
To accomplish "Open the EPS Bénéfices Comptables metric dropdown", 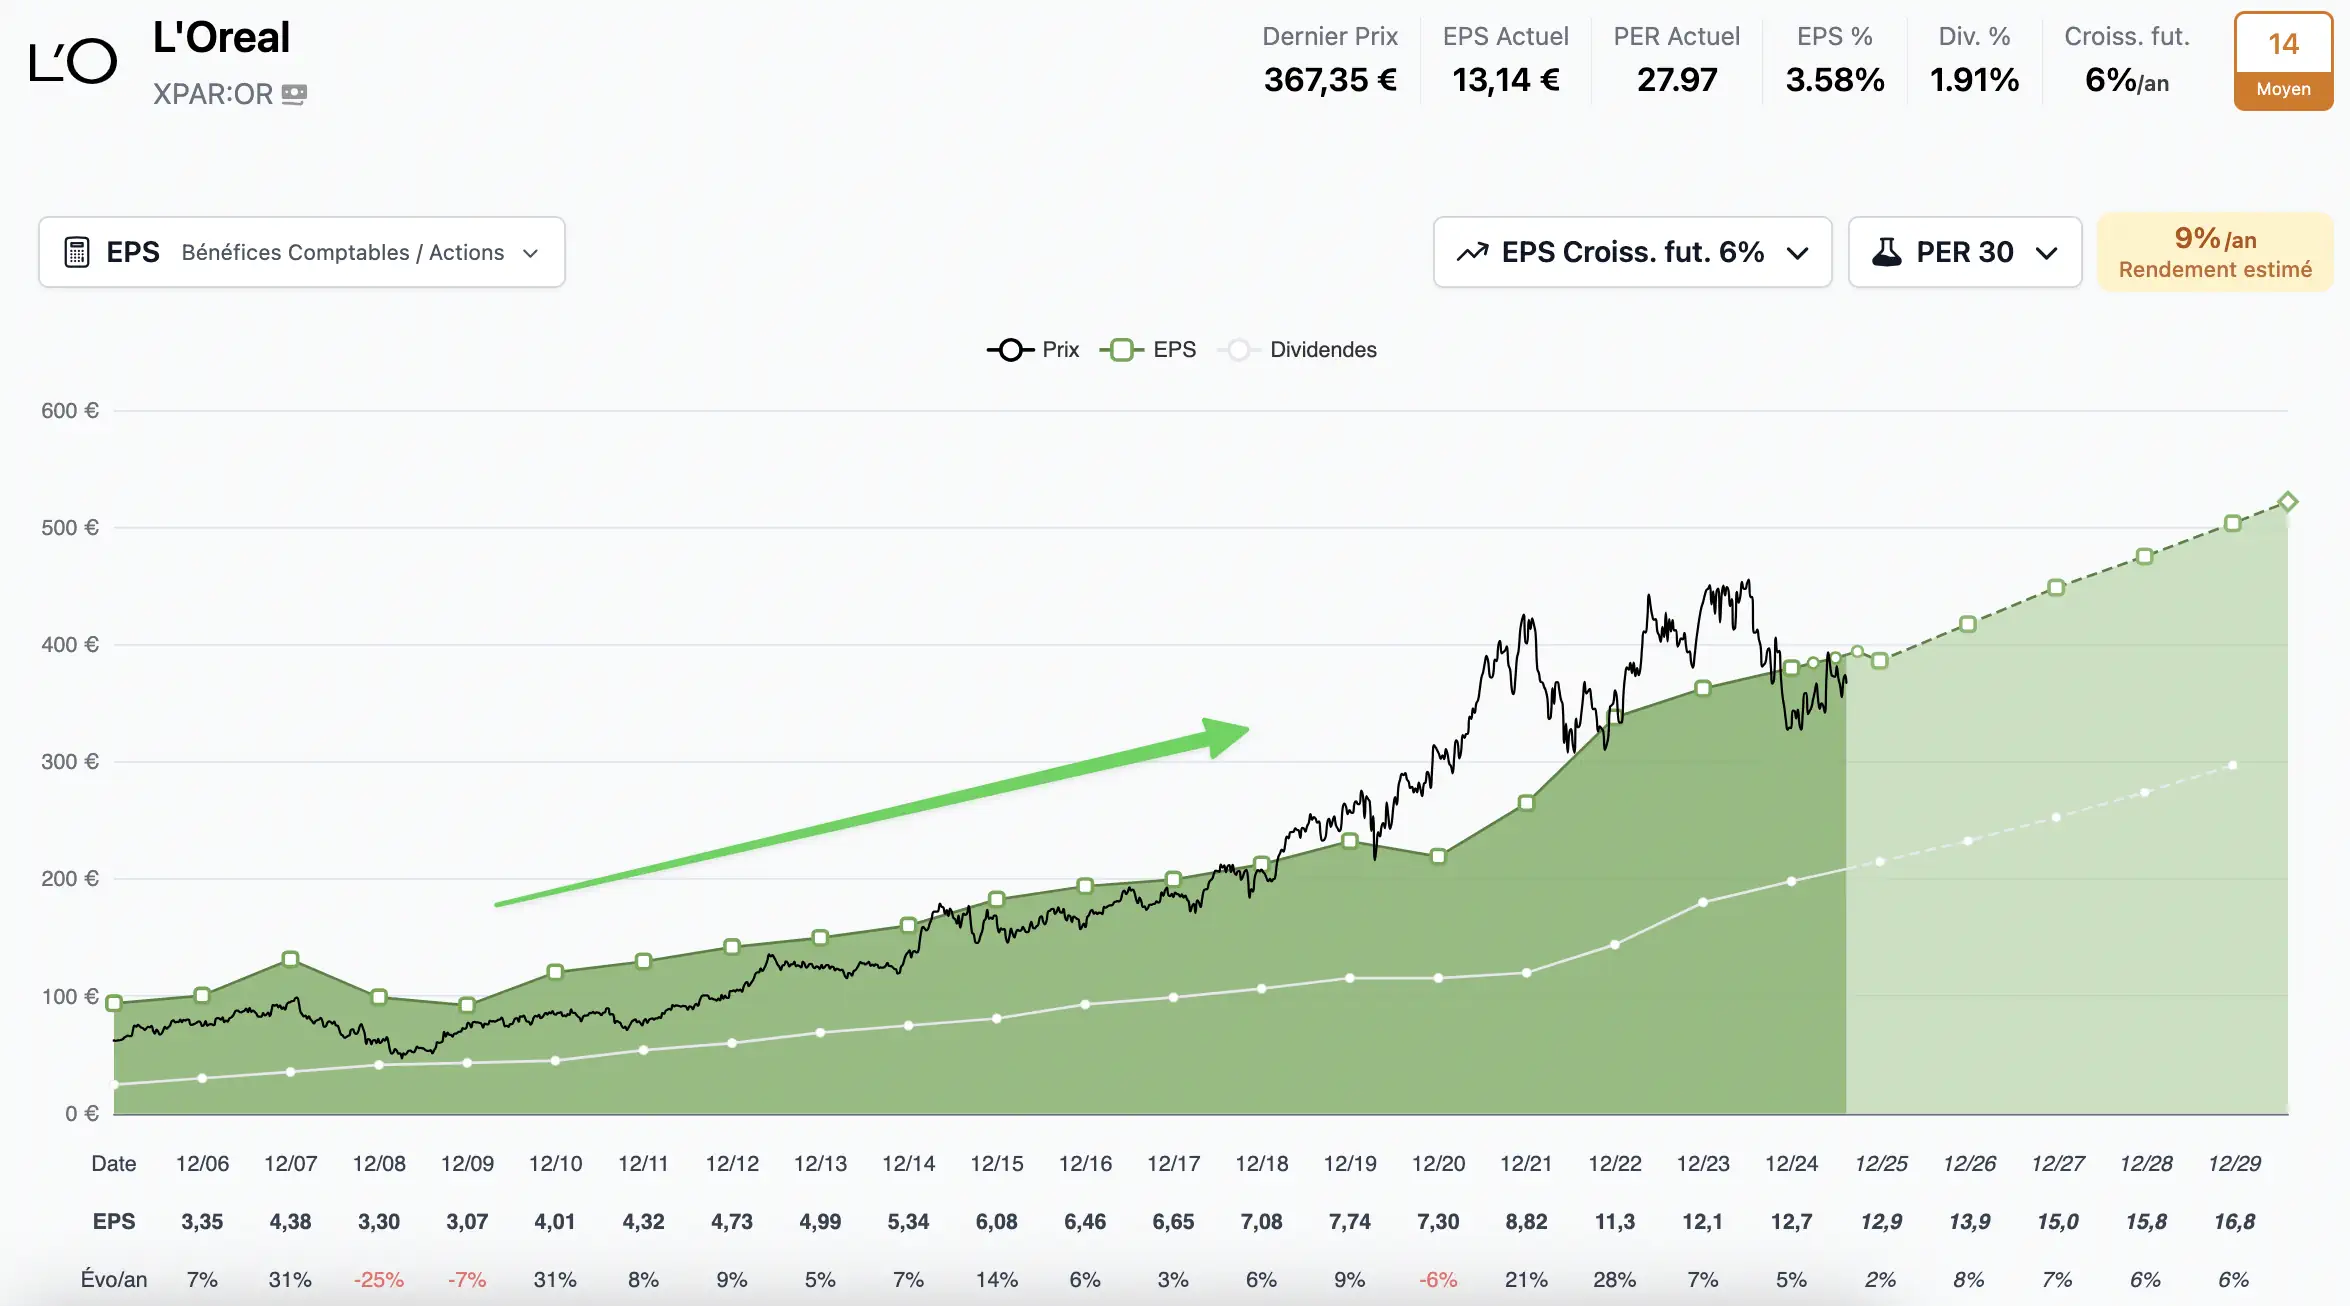I will pyautogui.click(x=302, y=252).
